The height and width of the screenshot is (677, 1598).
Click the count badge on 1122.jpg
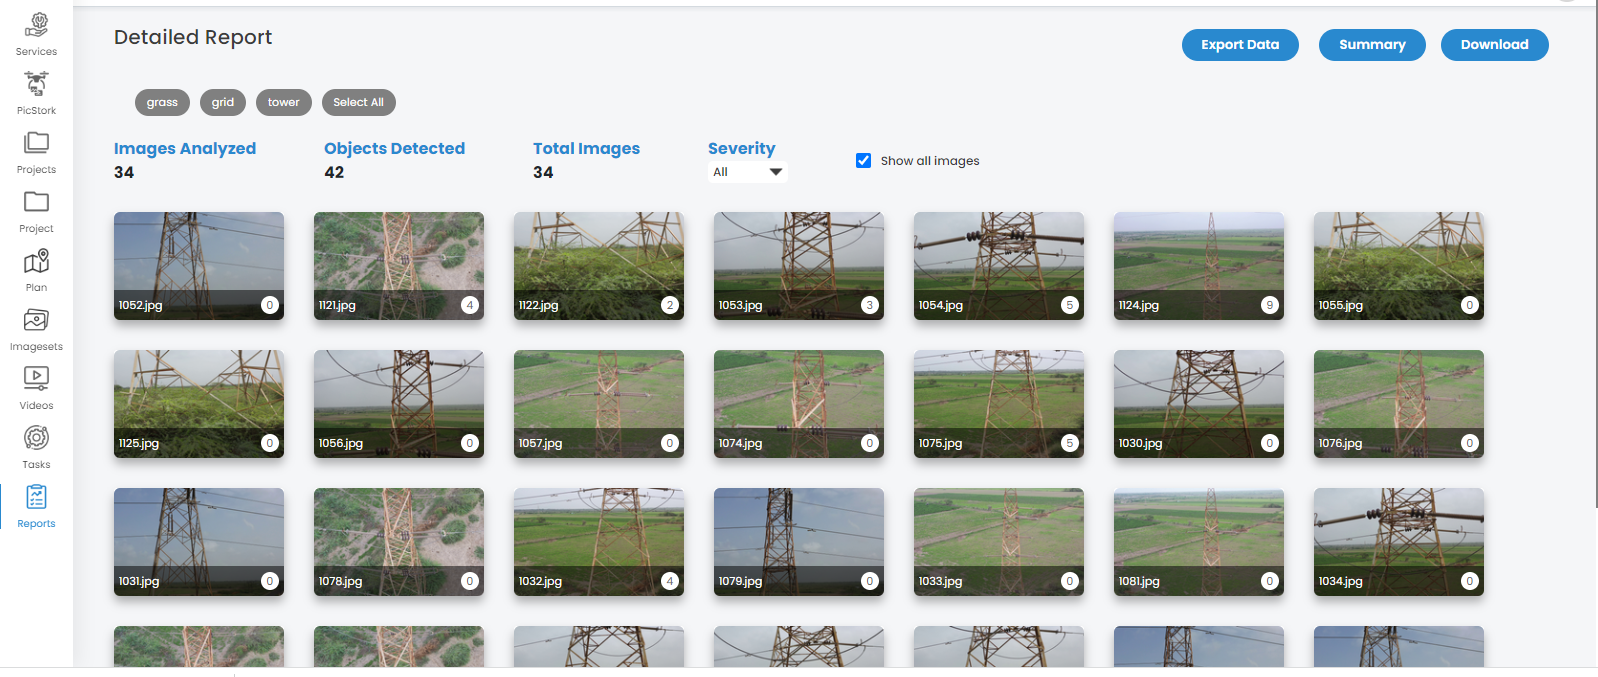(x=670, y=305)
